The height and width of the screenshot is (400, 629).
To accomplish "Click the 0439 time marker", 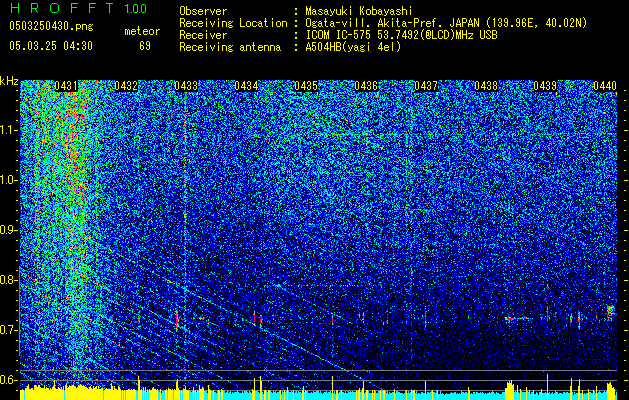I will pos(545,86).
